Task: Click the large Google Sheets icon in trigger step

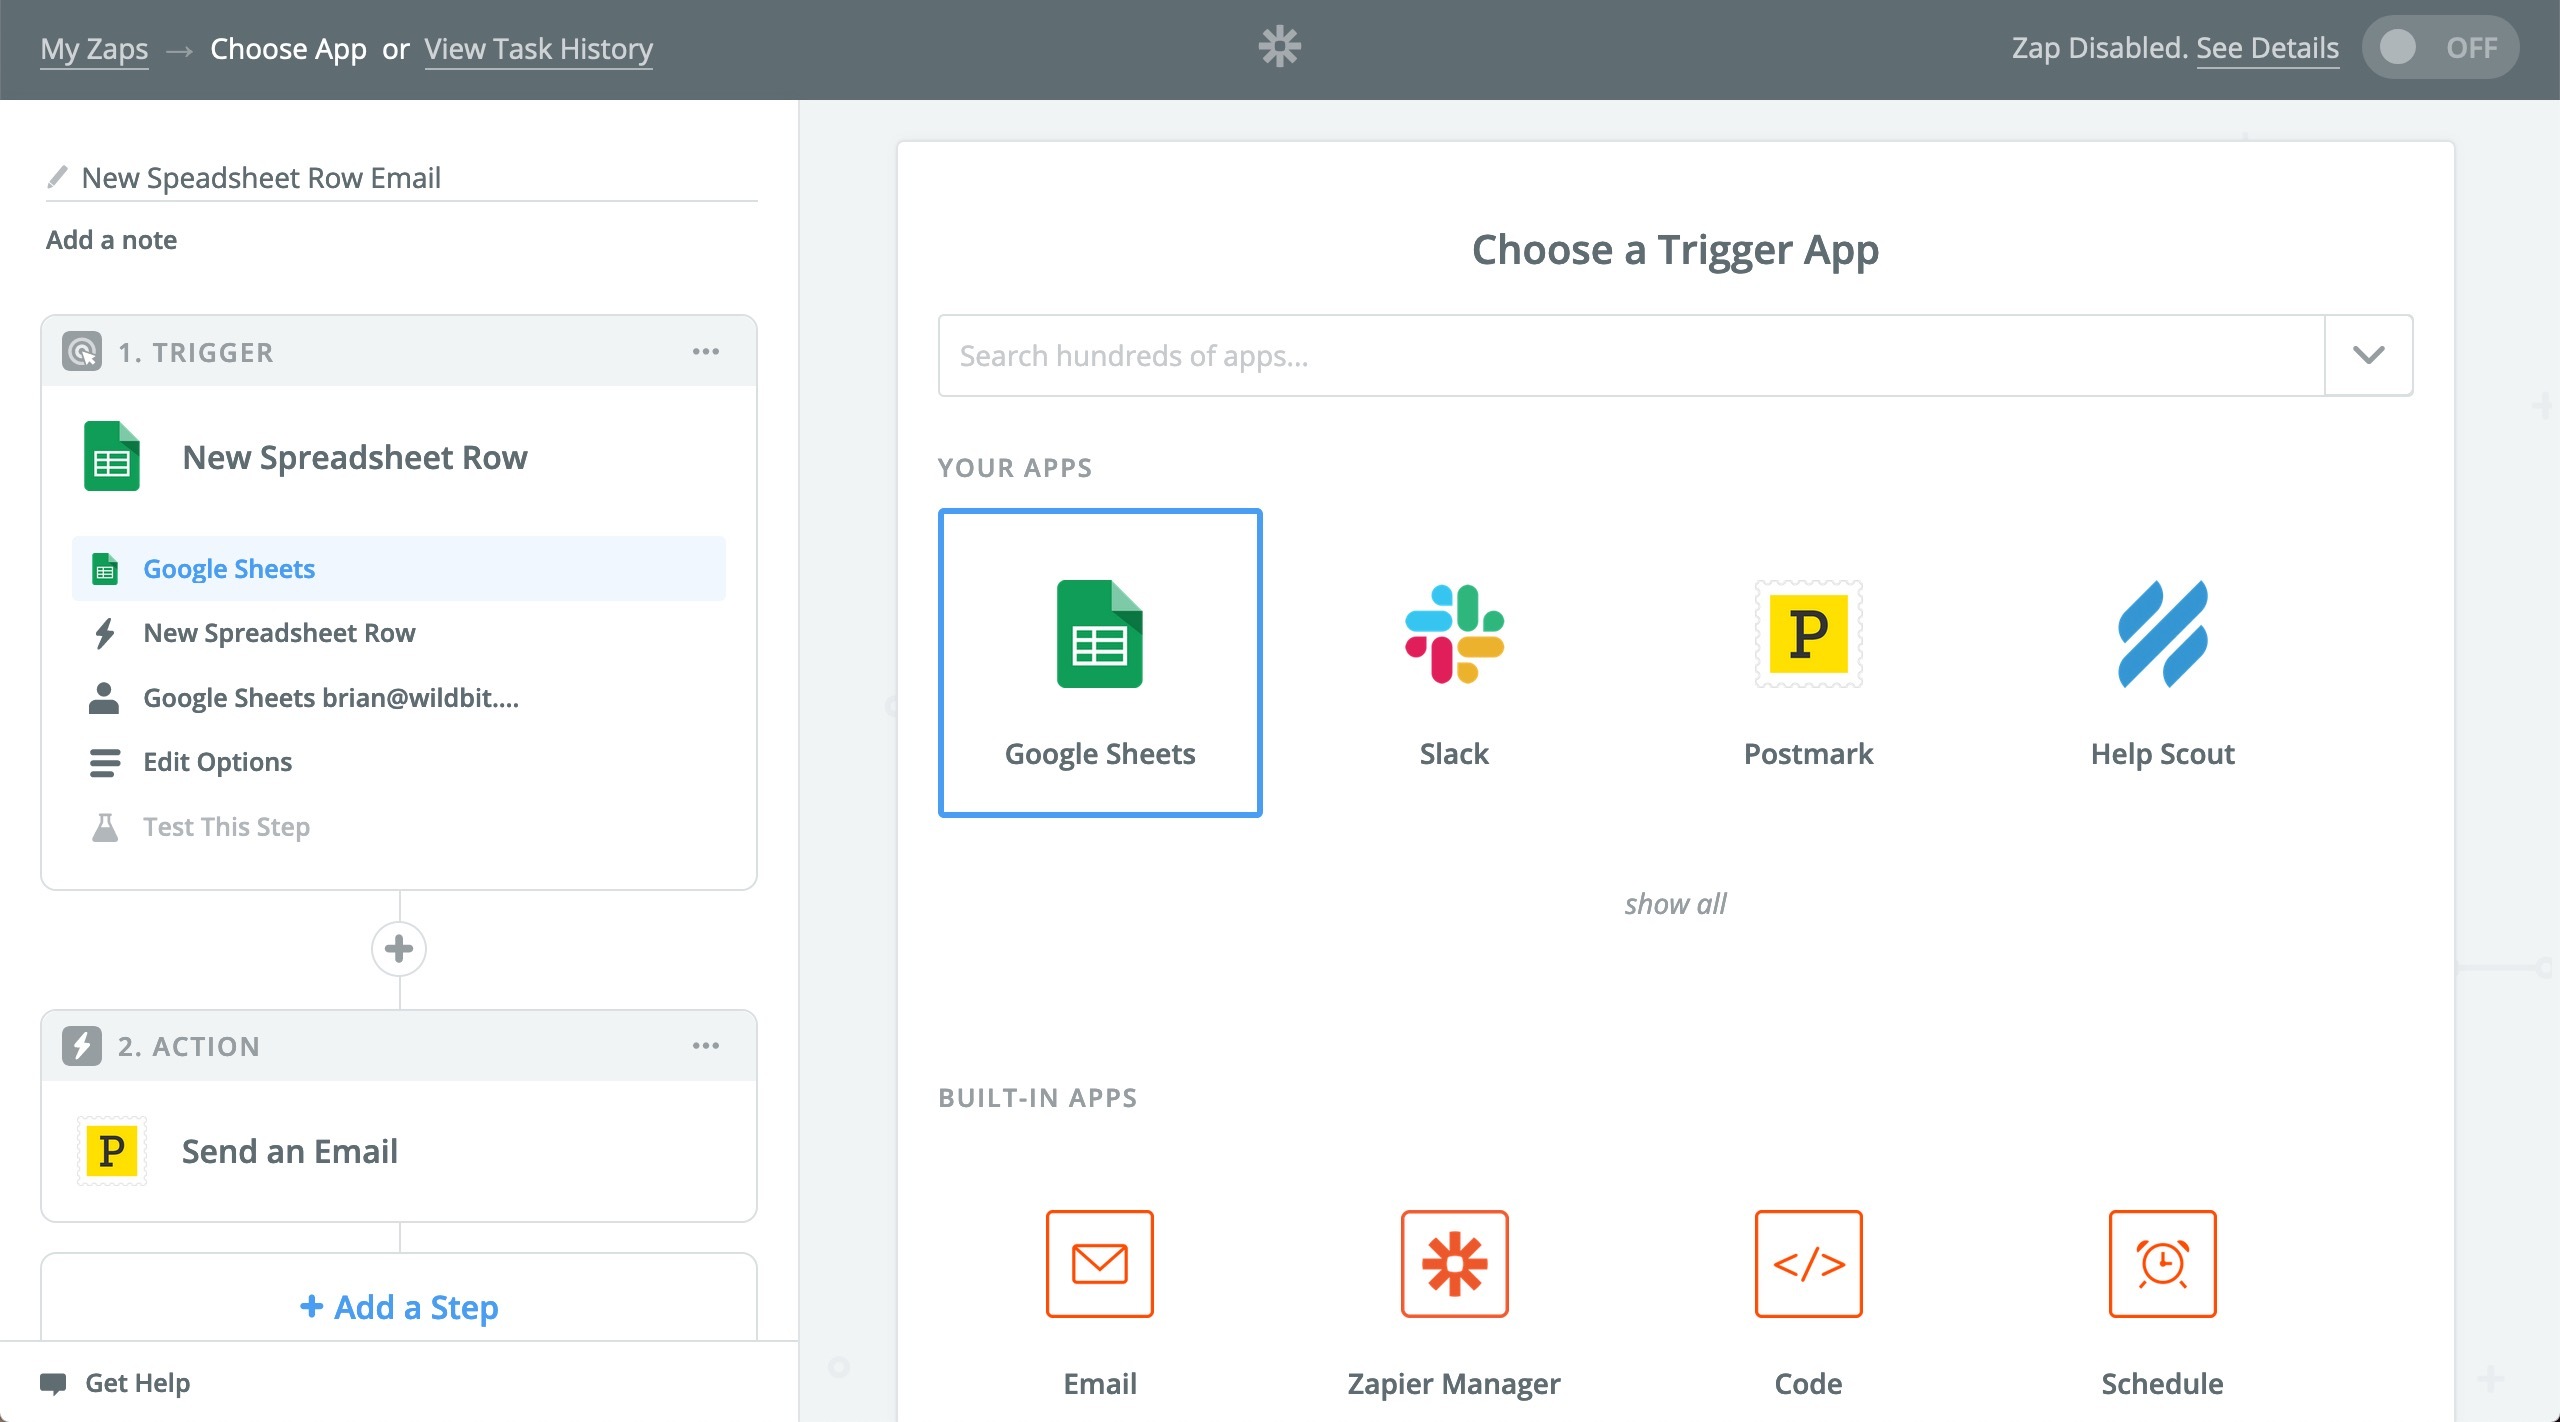Action: coord(111,456)
